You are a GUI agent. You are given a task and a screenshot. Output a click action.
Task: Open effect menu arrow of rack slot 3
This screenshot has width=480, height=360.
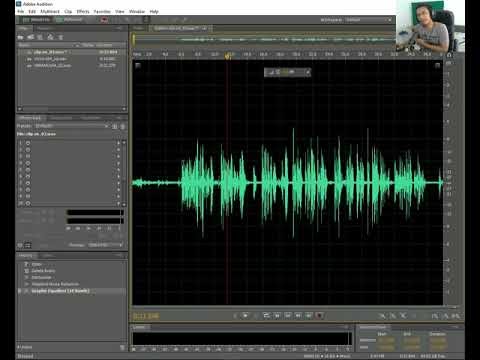point(118,156)
